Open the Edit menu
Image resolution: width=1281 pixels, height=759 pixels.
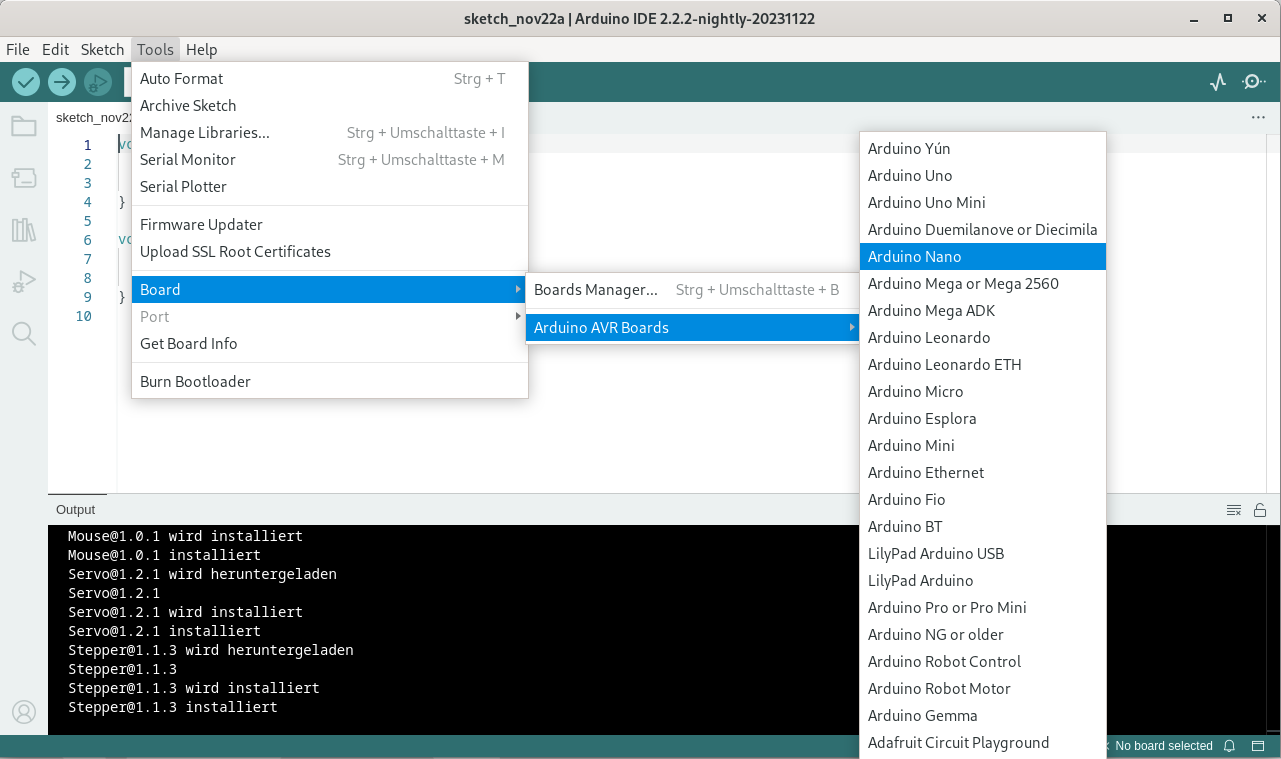click(x=55, y=49)
